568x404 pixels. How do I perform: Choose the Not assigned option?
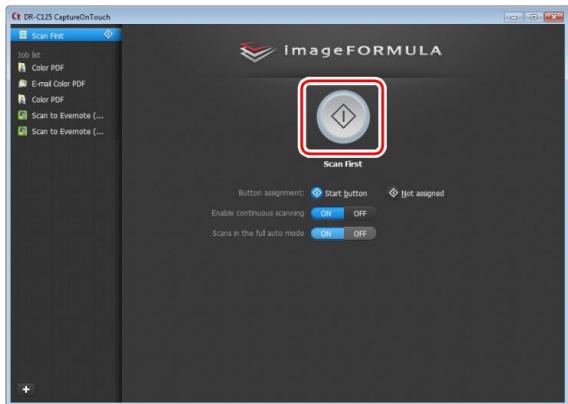416,193
